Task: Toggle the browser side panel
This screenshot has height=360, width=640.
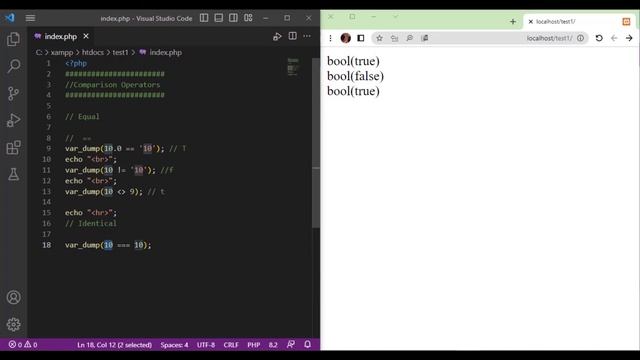Action: (x=361, y=38)
